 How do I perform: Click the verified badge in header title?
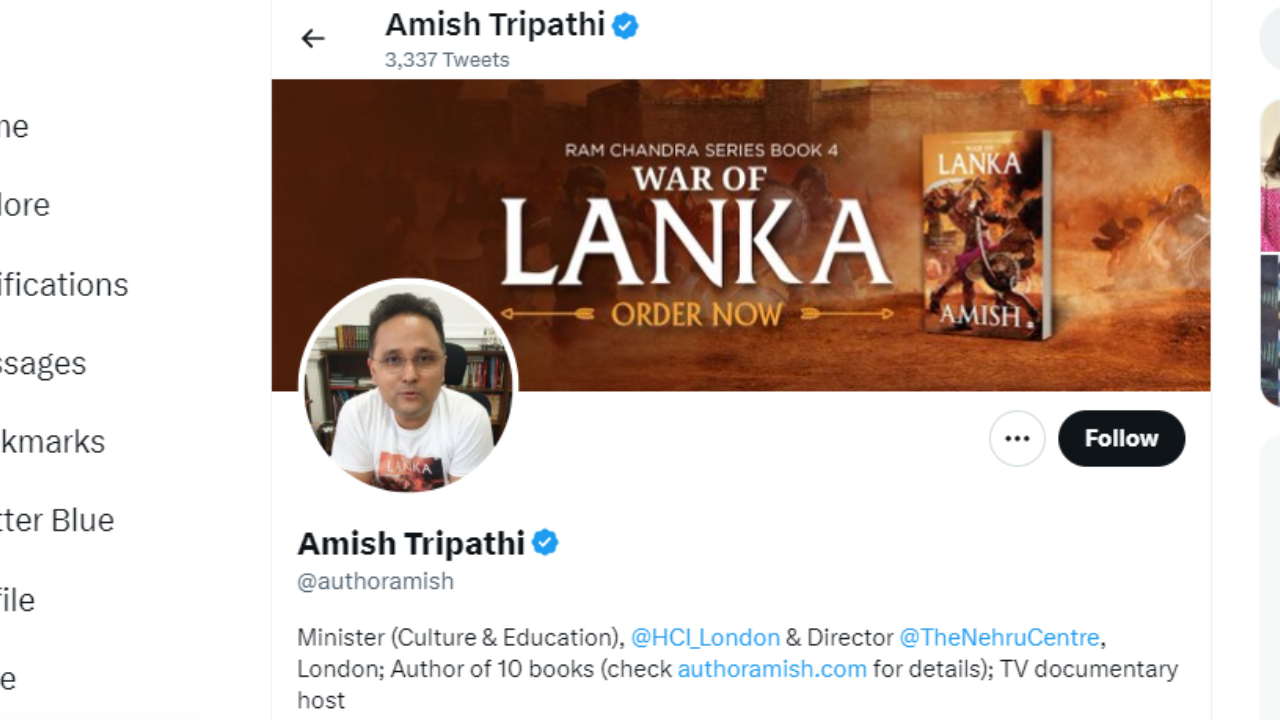point(626,25)
